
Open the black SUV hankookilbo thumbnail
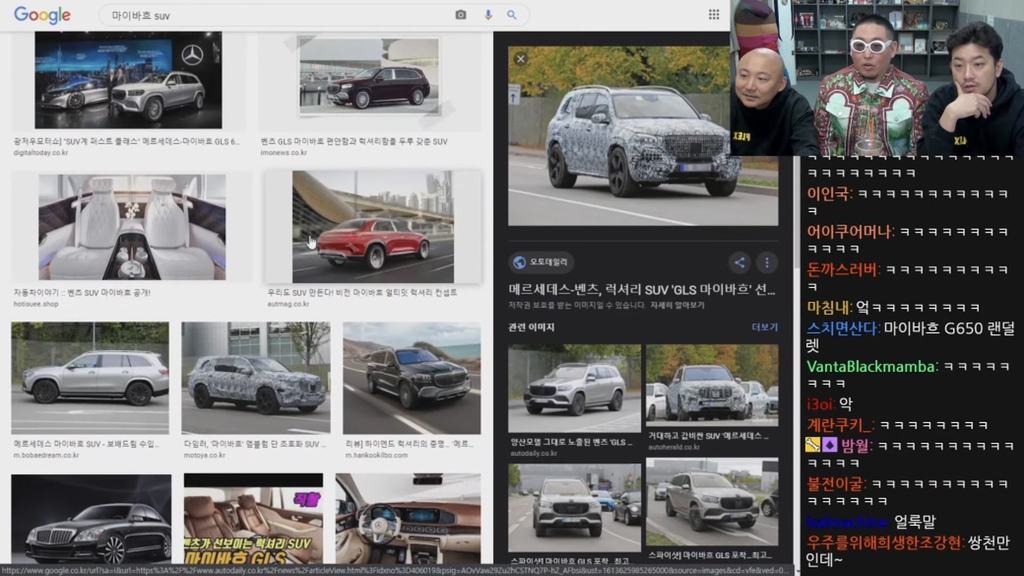(x=411, y=377)
